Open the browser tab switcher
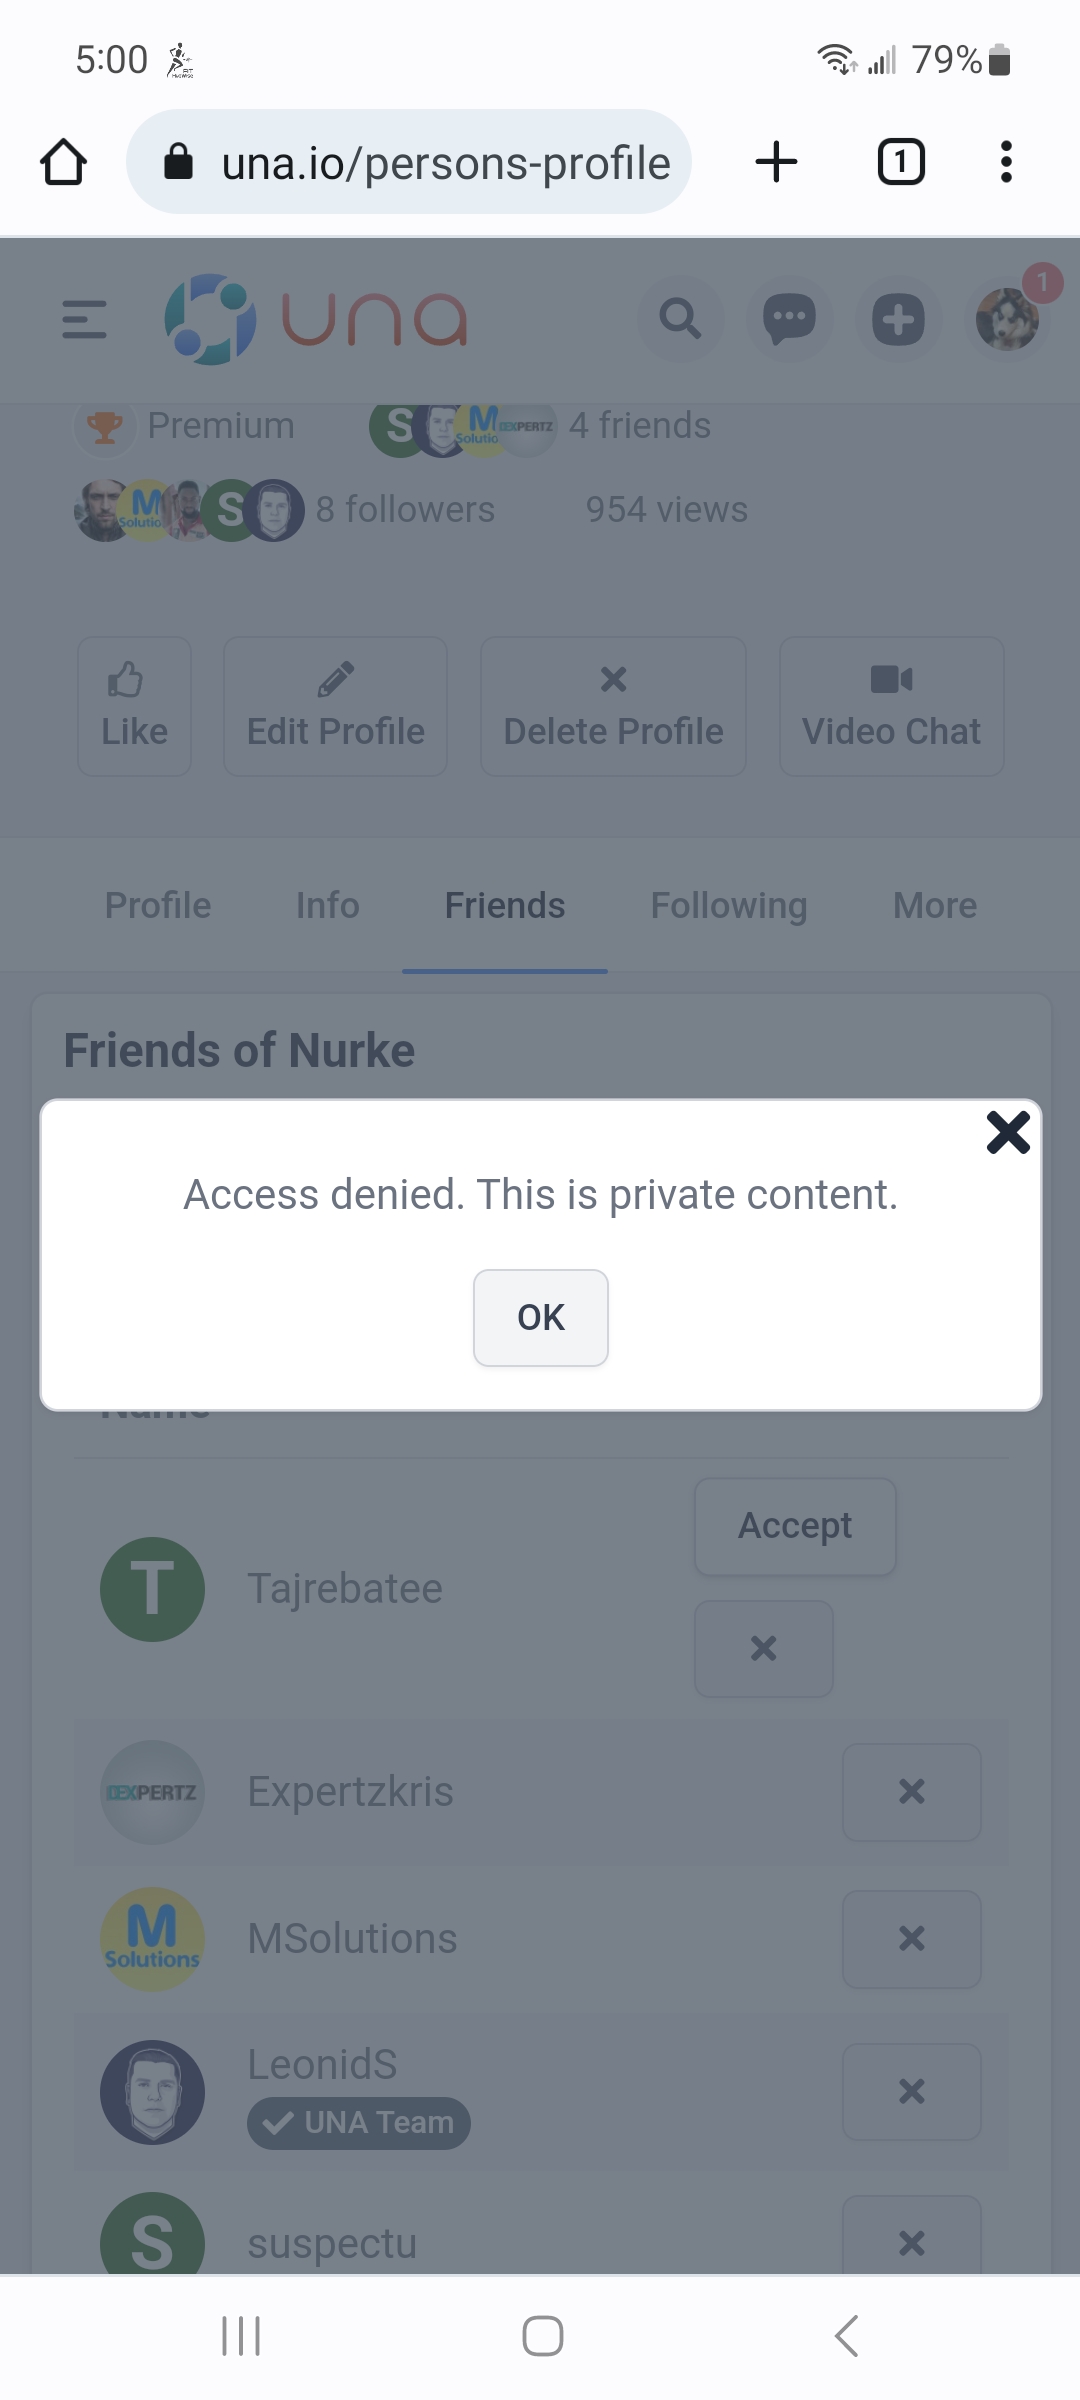Screen dimensions: 1080x2400 900,162
